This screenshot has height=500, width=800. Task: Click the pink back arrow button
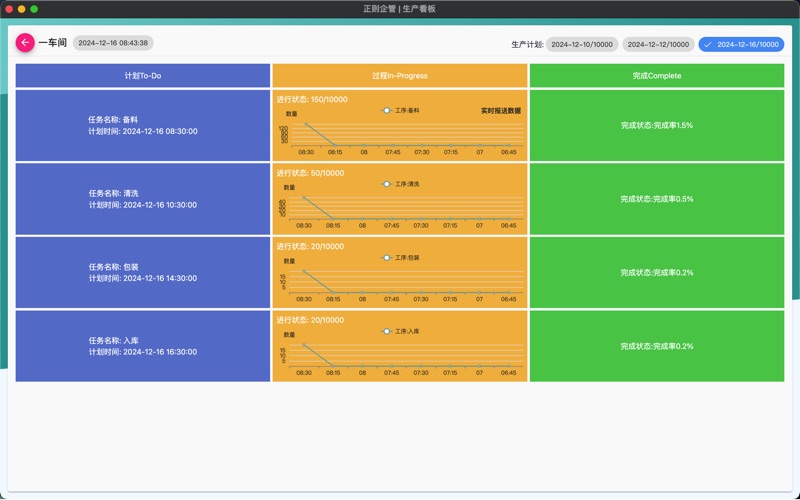[x=25, y=43]
